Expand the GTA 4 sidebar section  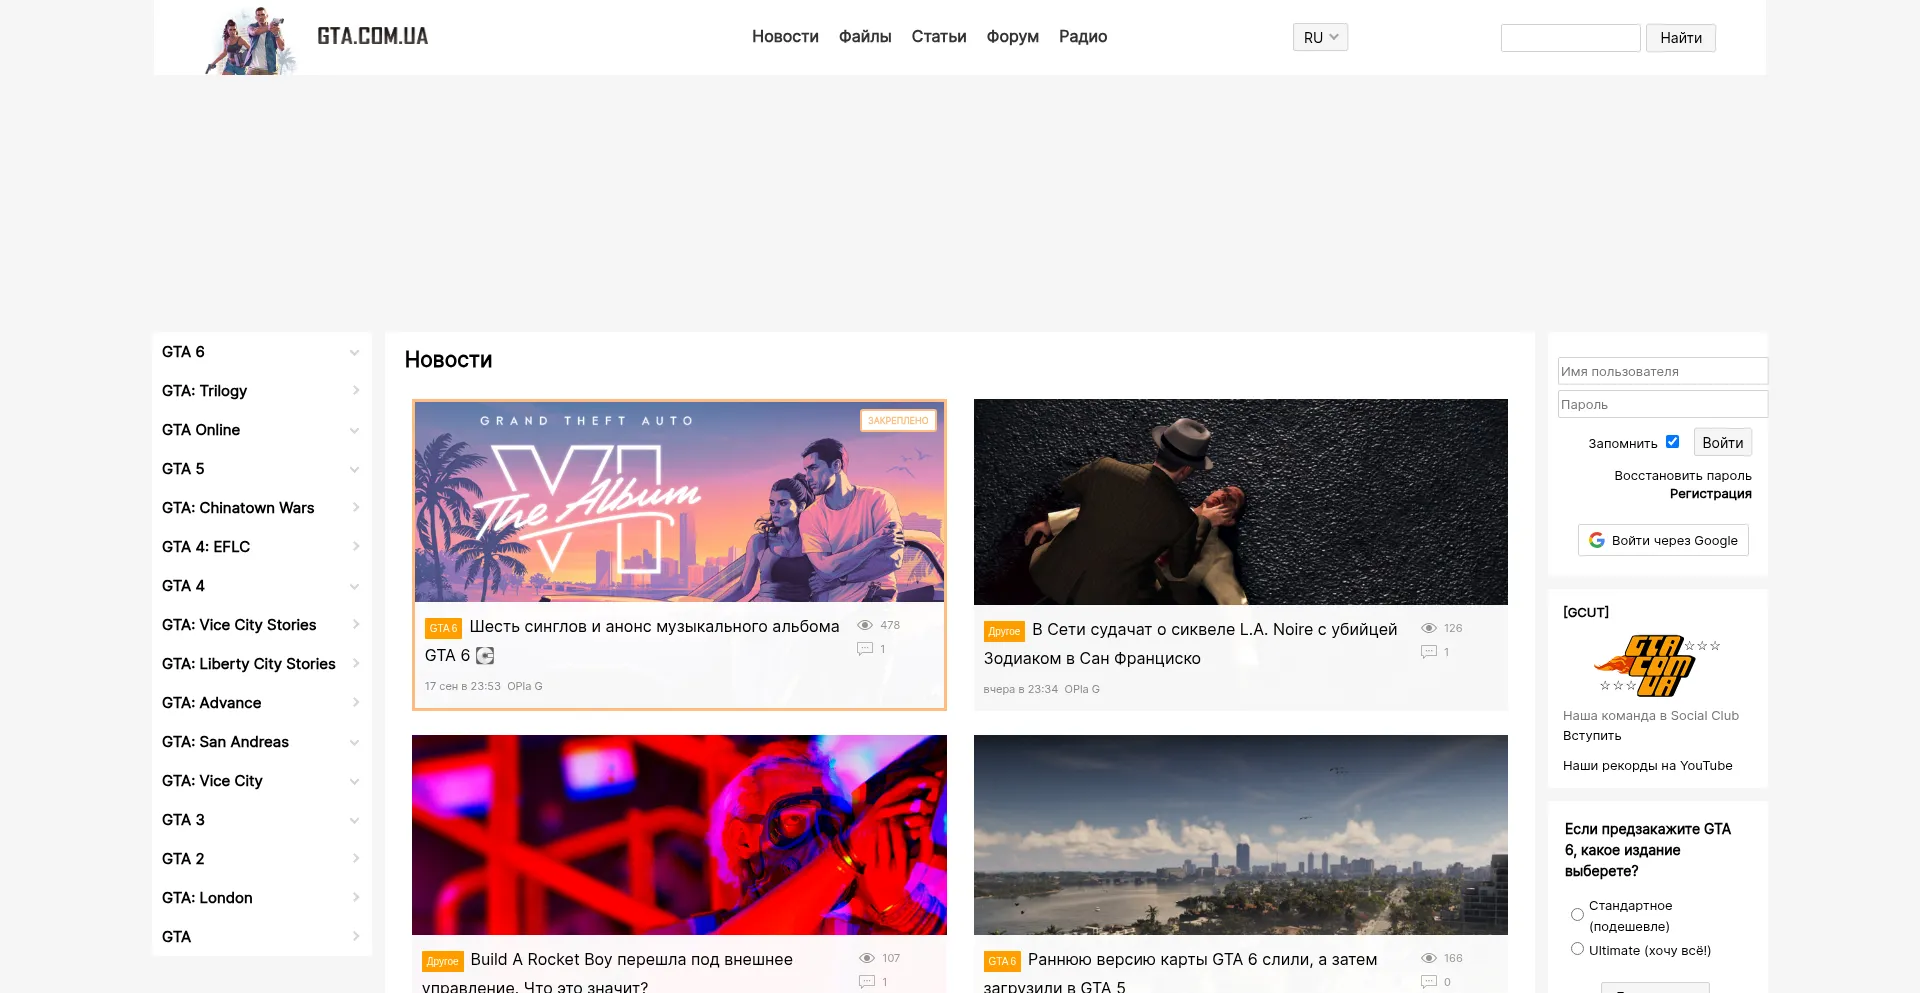coord(354,586)
